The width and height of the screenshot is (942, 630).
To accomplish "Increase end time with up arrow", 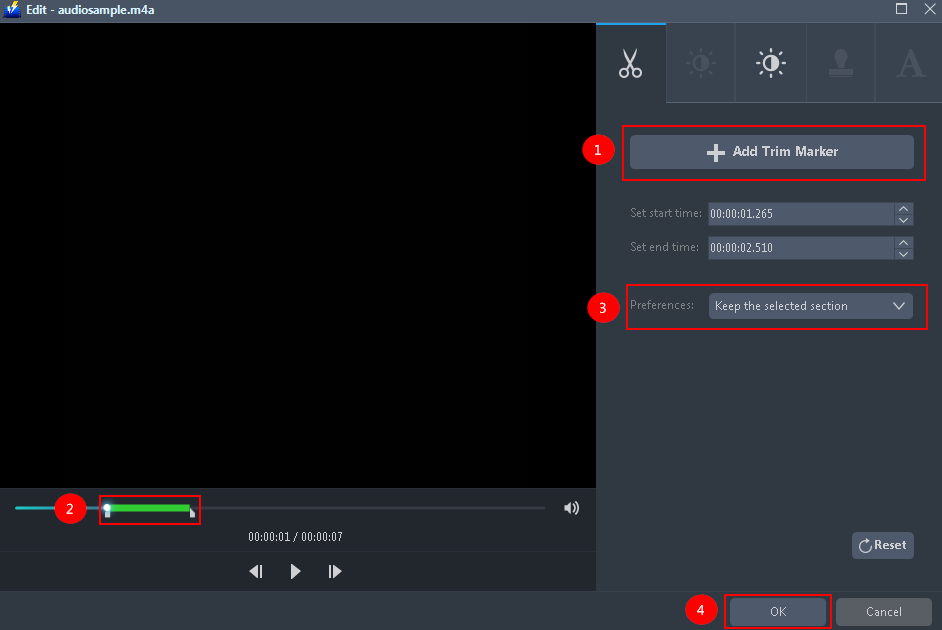I will tap(904, 242).
